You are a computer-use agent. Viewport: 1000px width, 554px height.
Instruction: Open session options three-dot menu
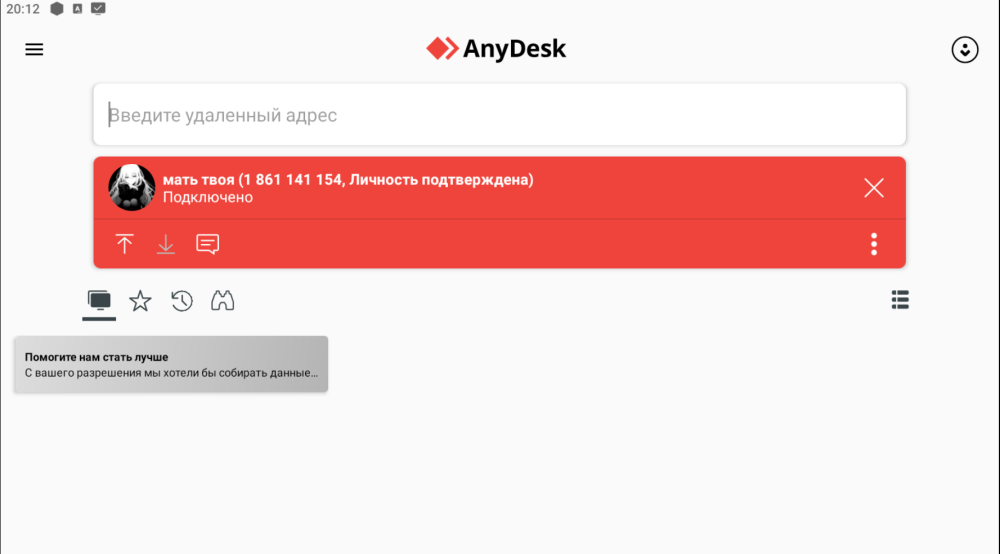[874, 244]
